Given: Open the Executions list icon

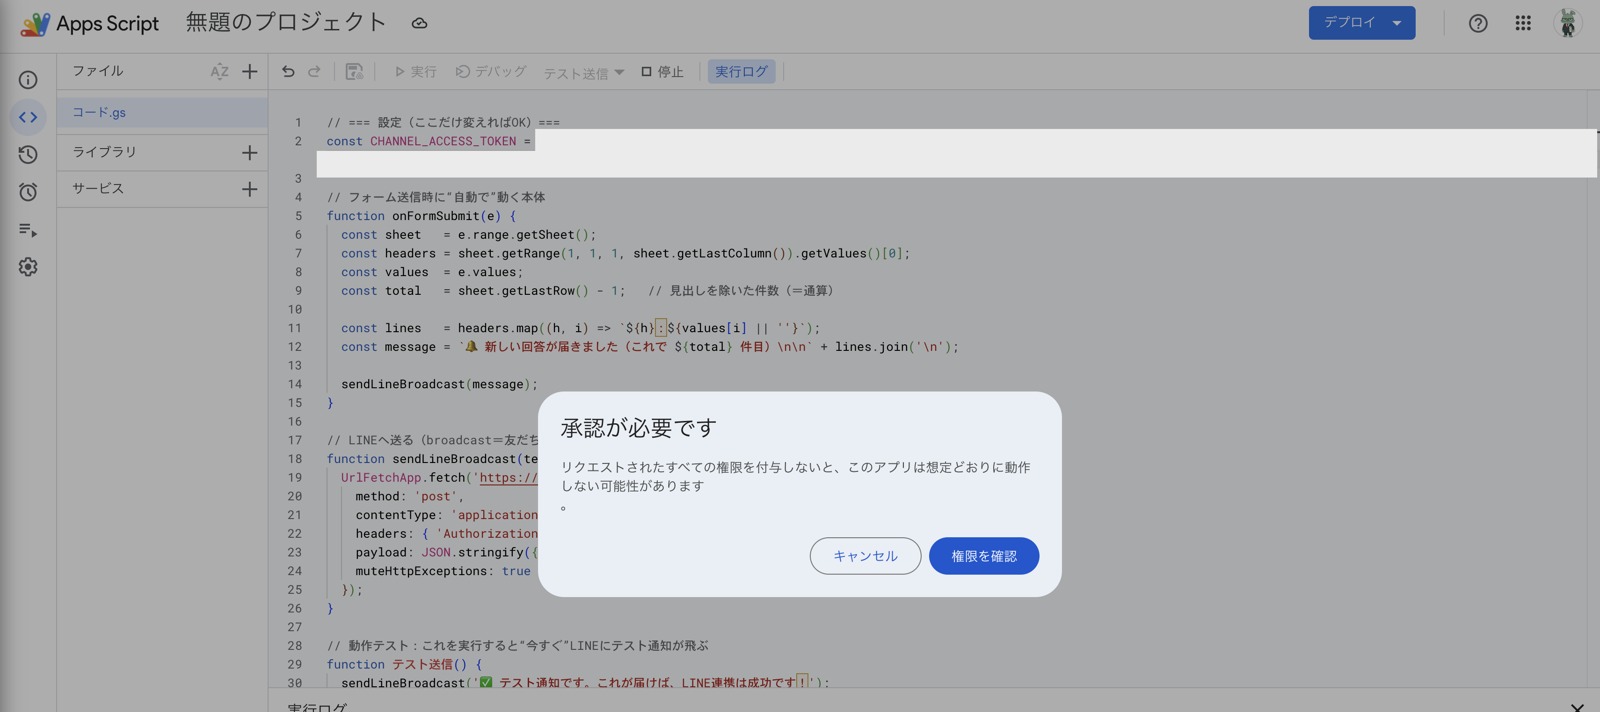Looking at the screenshot, I should point(28,230).
